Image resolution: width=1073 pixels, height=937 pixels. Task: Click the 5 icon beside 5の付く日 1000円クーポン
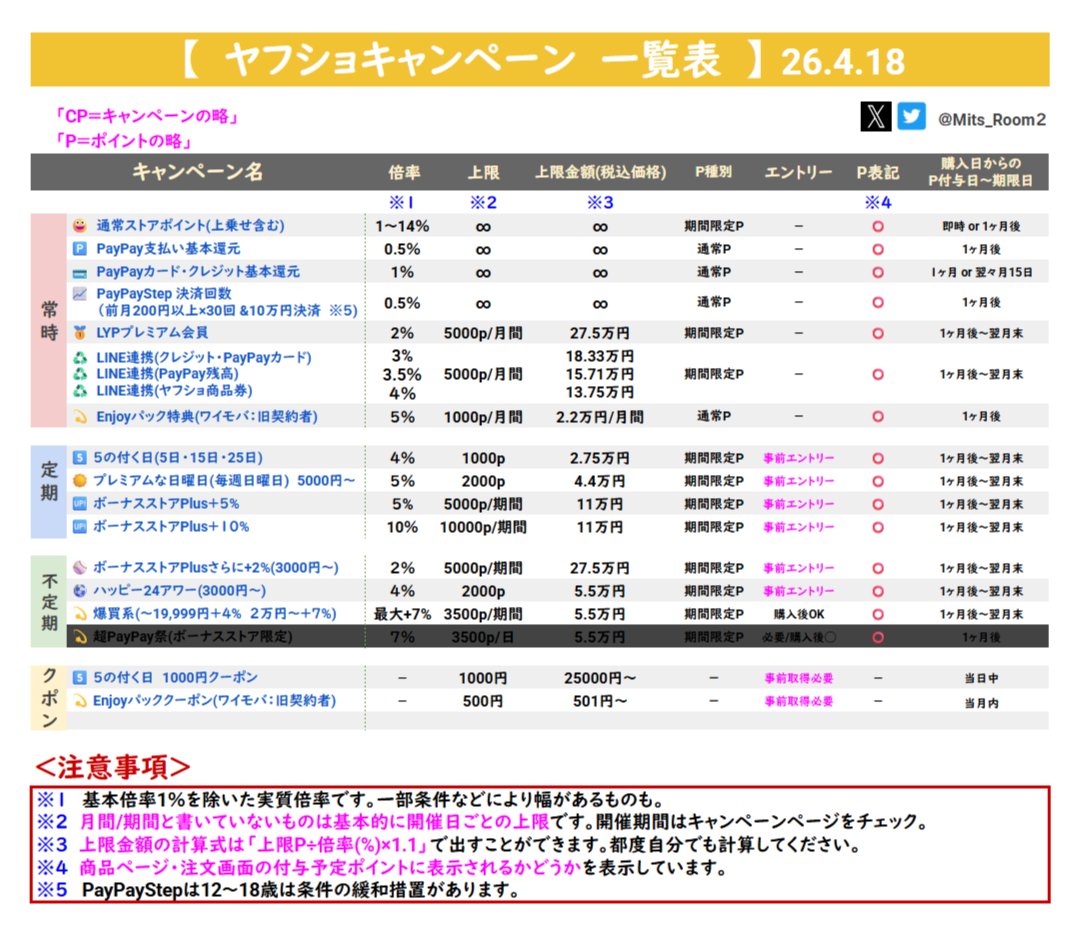coord(79,678)
